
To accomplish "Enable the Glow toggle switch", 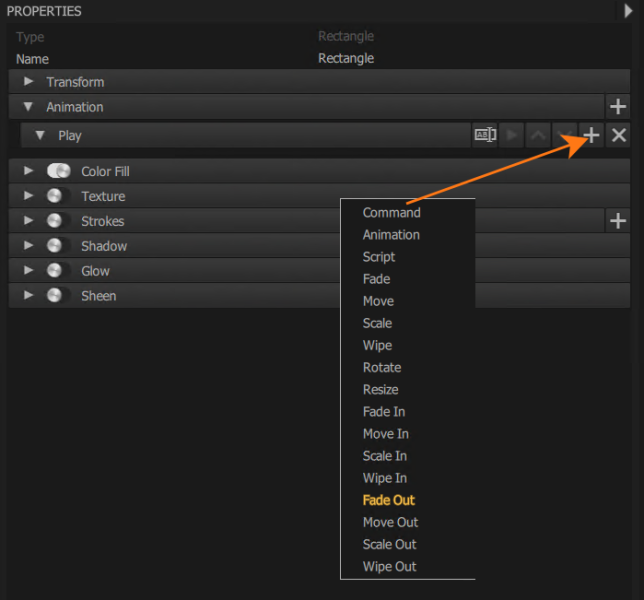I will click(x=59, y=271).
